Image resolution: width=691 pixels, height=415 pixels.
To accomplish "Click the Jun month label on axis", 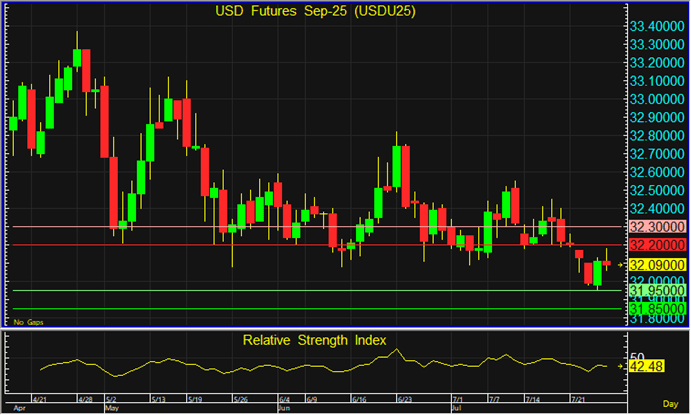I will coord(284,408).
